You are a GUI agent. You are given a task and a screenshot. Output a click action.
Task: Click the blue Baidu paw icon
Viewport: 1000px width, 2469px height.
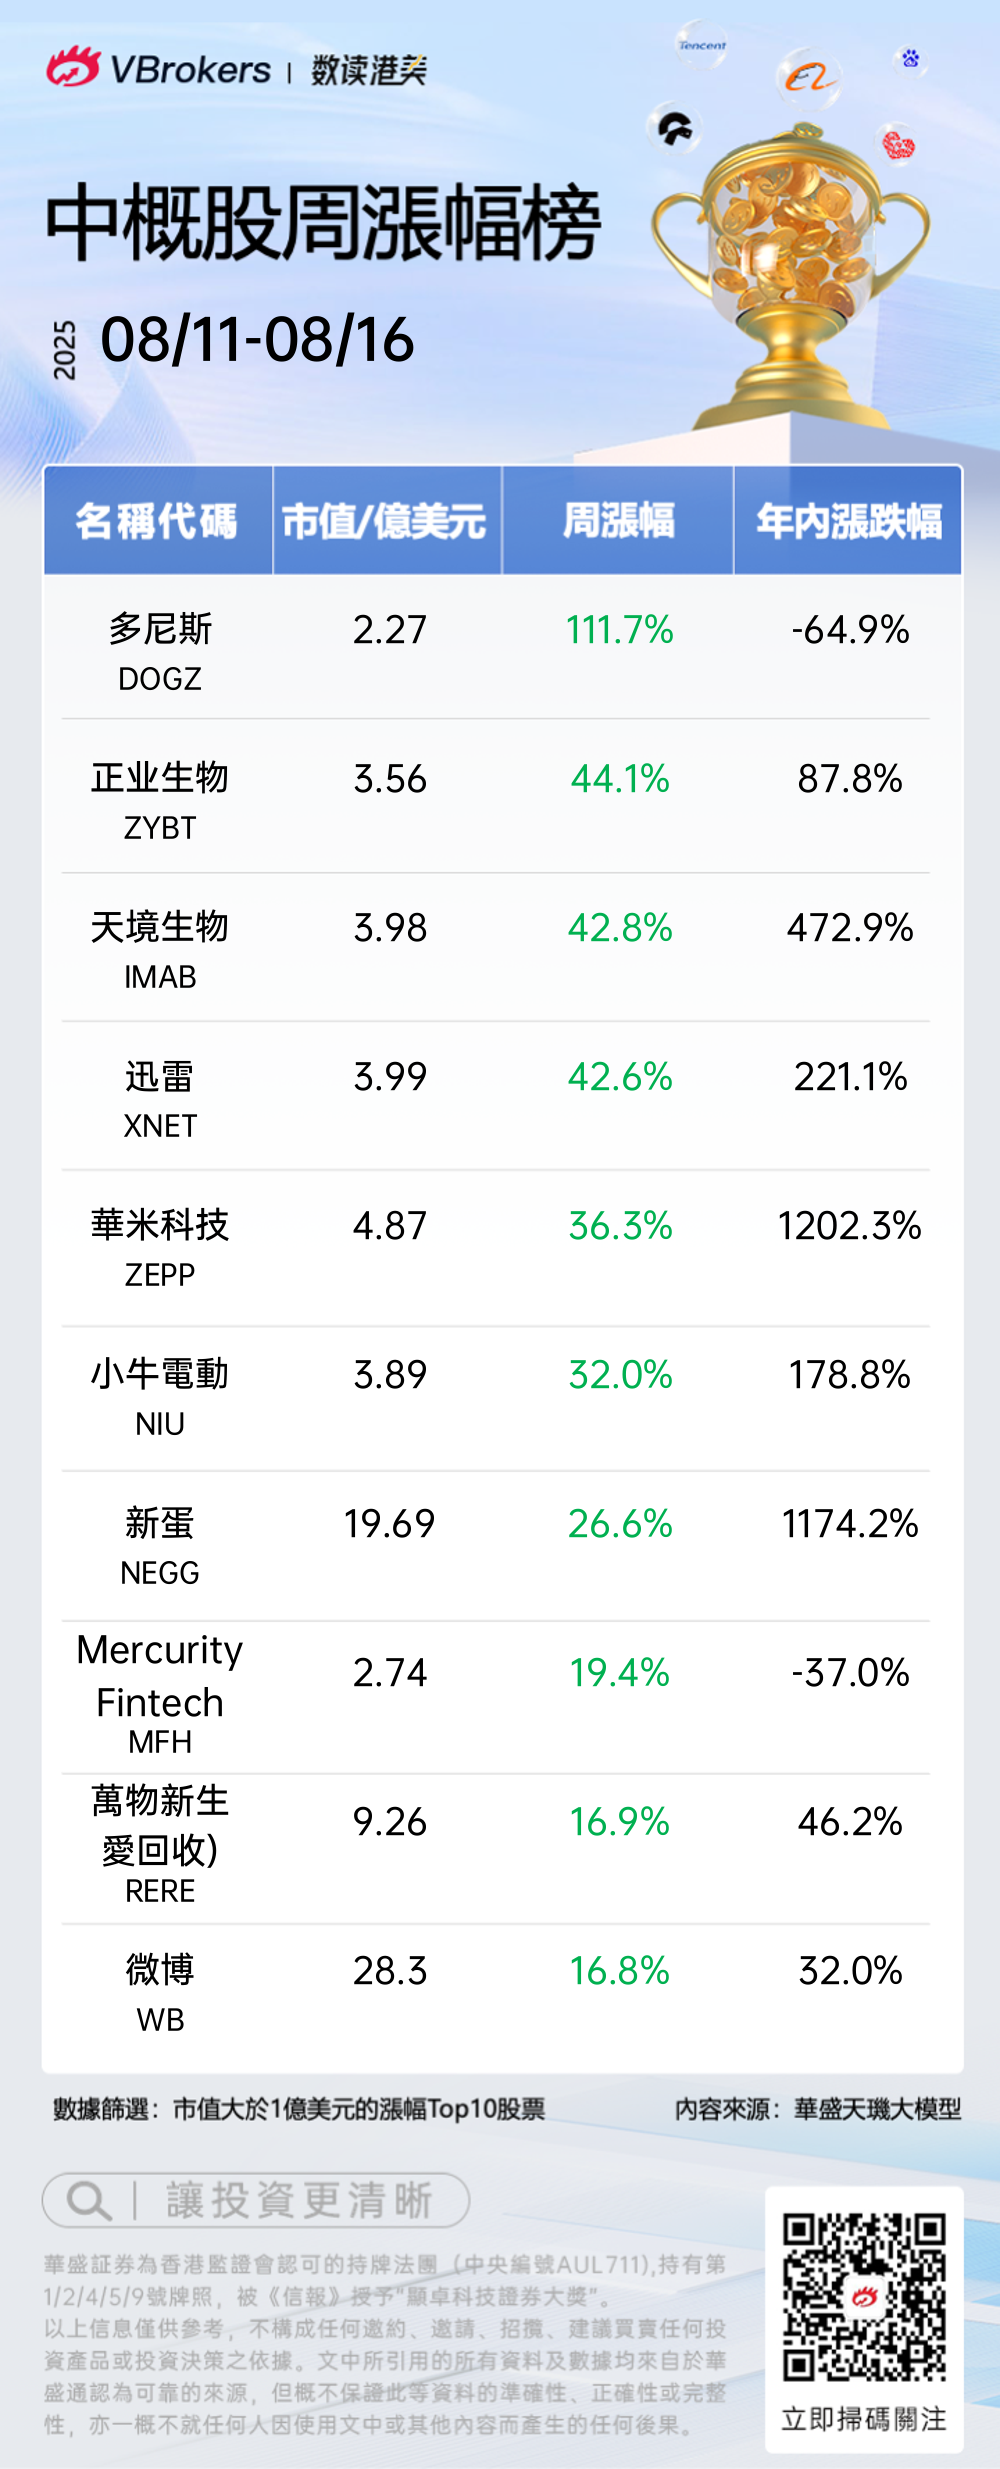910,59
